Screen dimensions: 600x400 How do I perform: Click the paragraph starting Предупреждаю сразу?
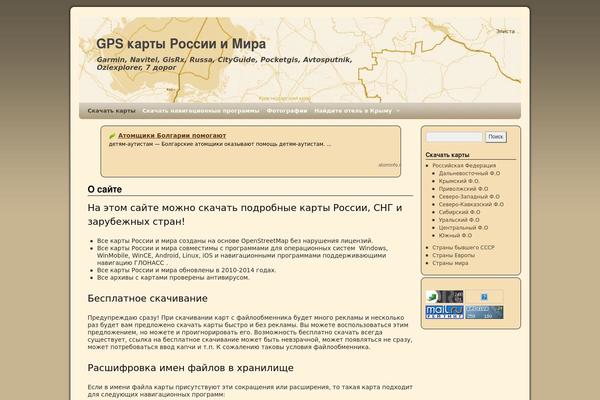(250, 332)
